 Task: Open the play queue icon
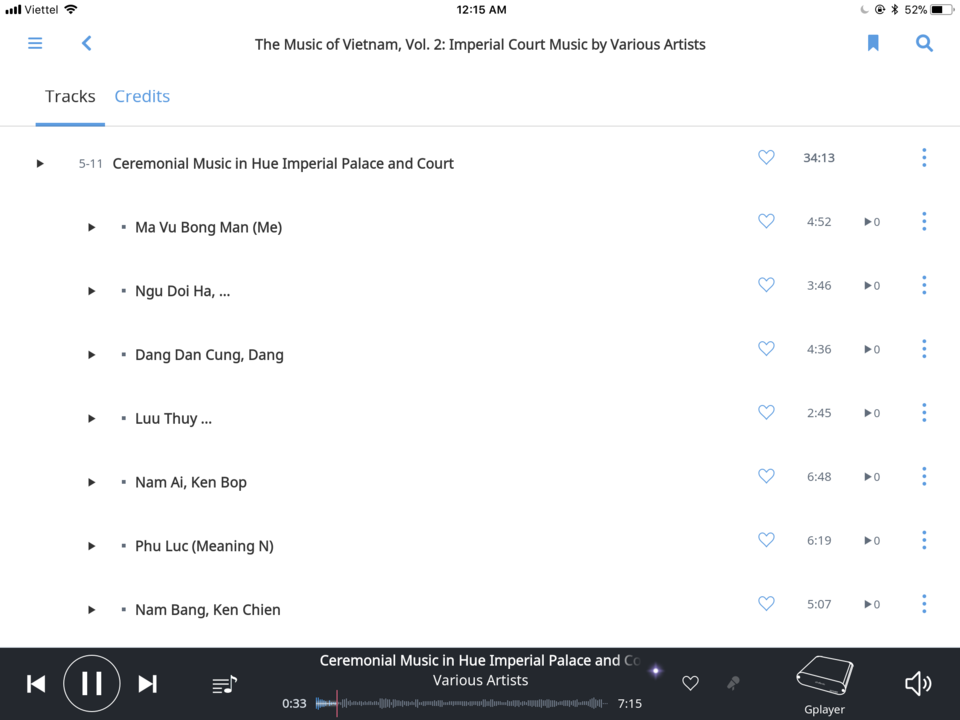tap(224, 684)
